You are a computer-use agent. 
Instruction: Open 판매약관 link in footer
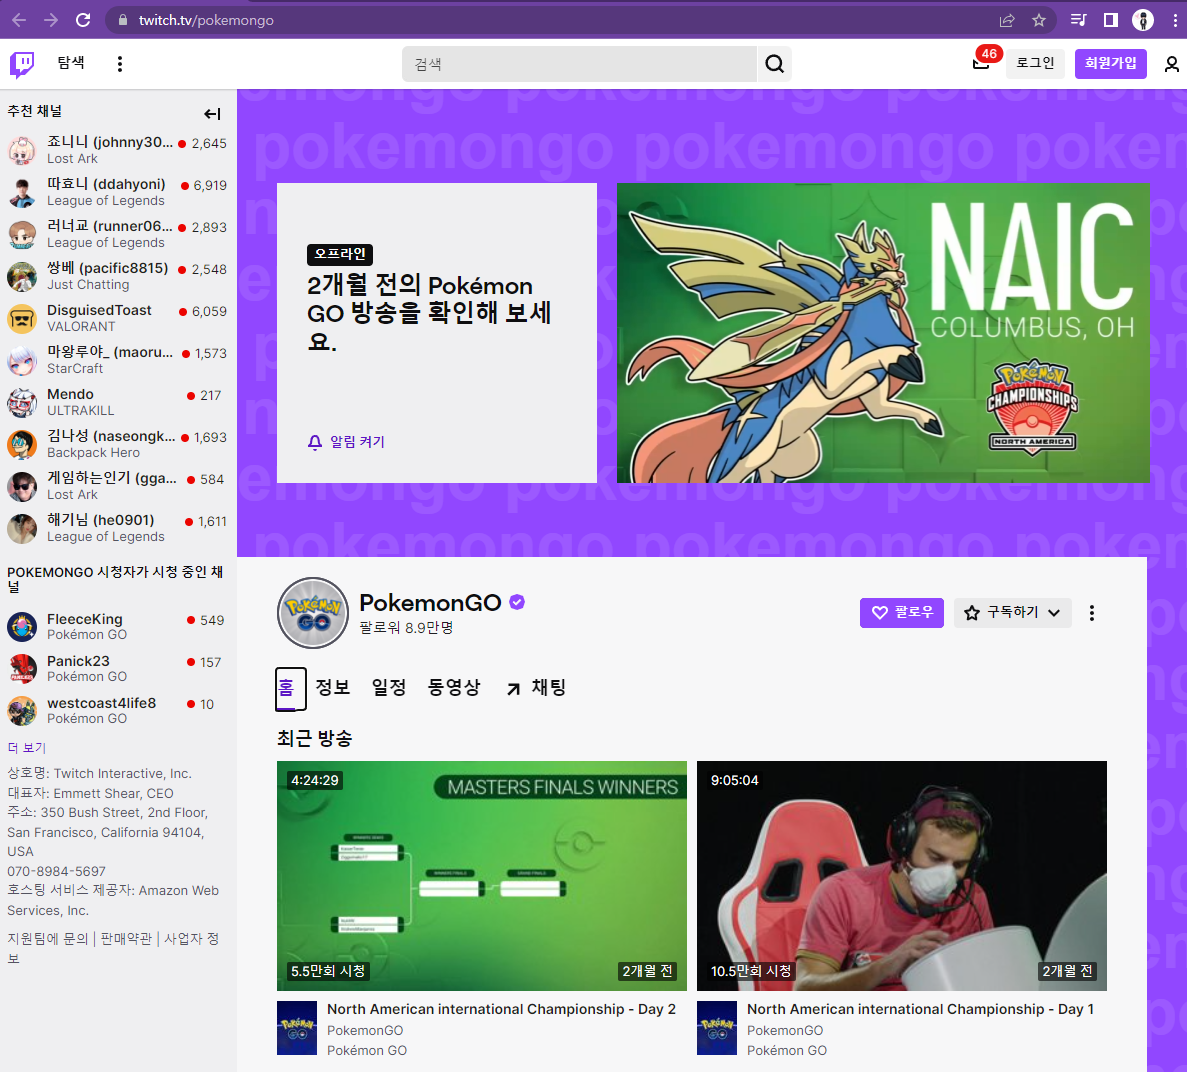coord(126,939)
